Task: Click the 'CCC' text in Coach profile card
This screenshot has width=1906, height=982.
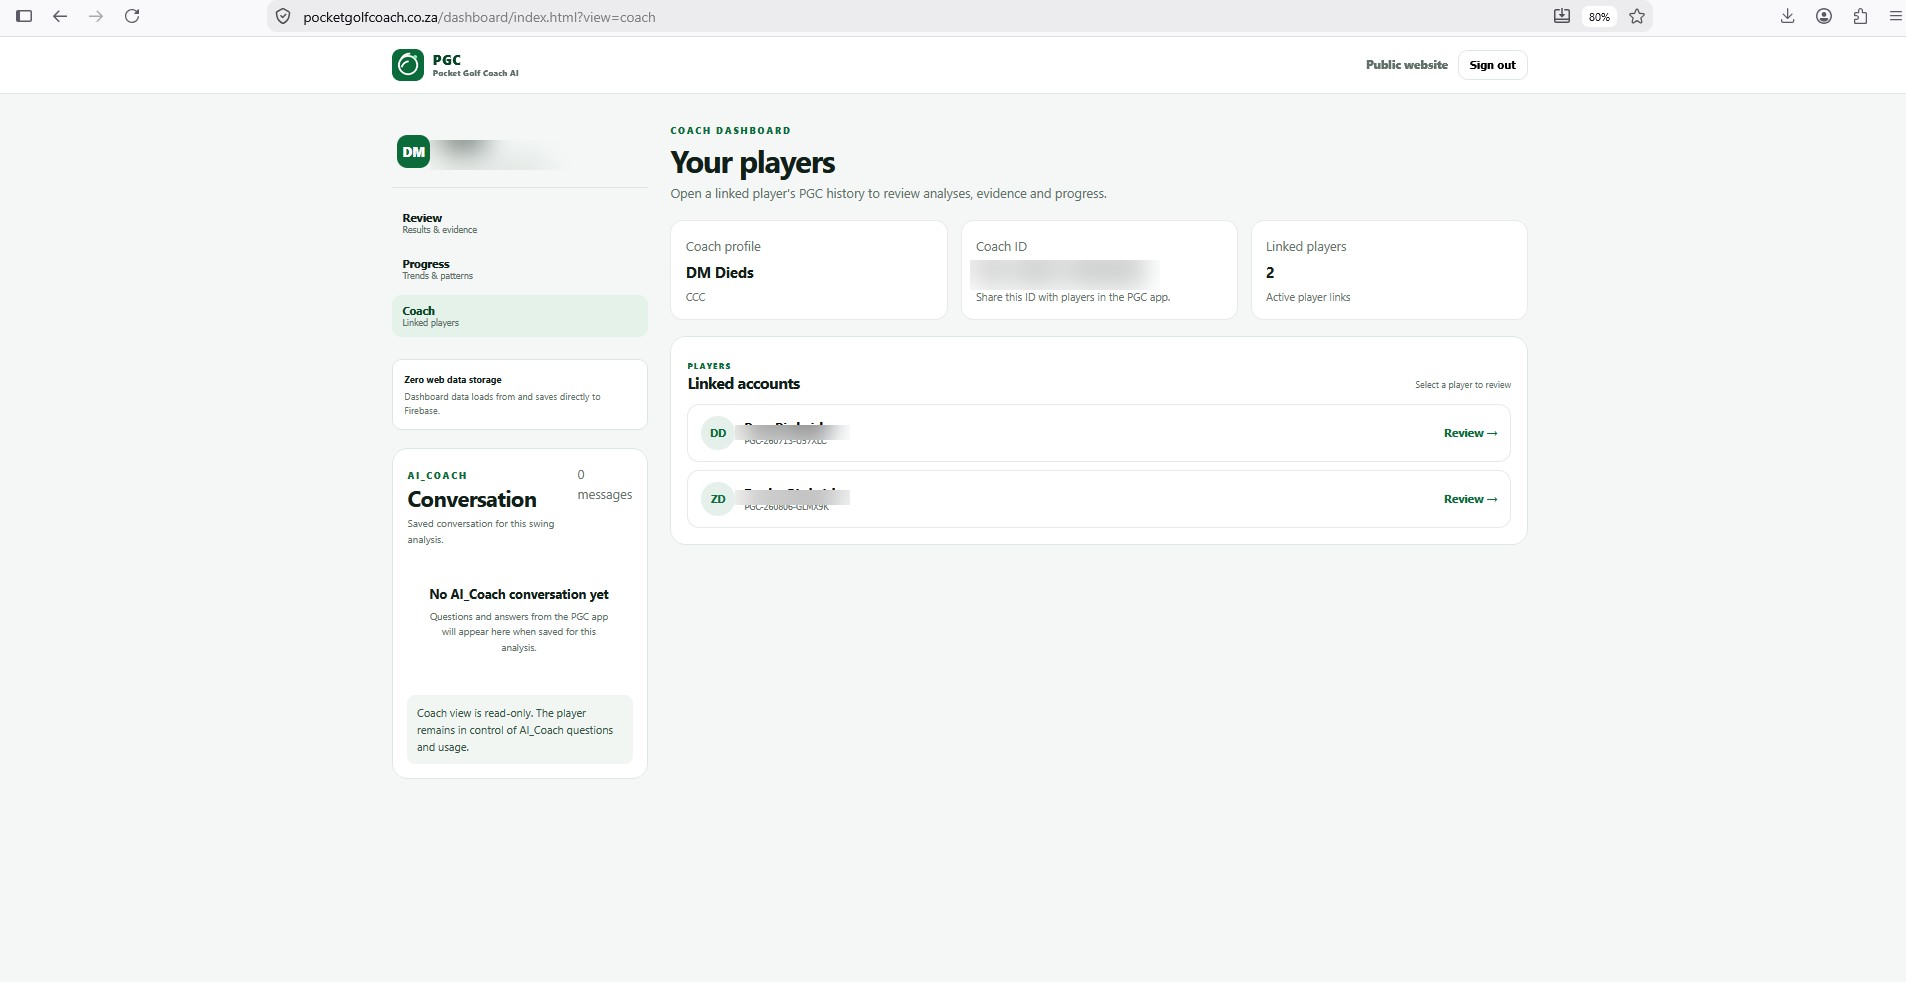Action: [695, 297]
